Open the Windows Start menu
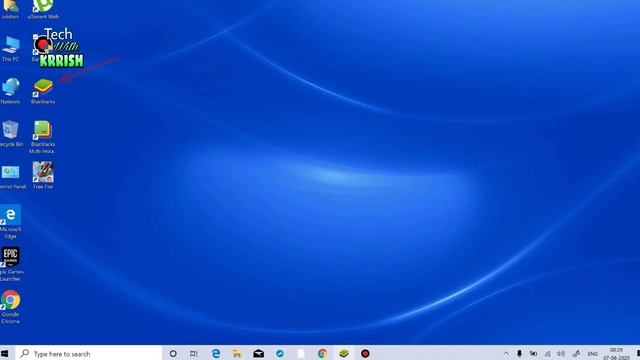Image resolution: width=640 pixels, height=360 pixels. [x=5, y=353]
